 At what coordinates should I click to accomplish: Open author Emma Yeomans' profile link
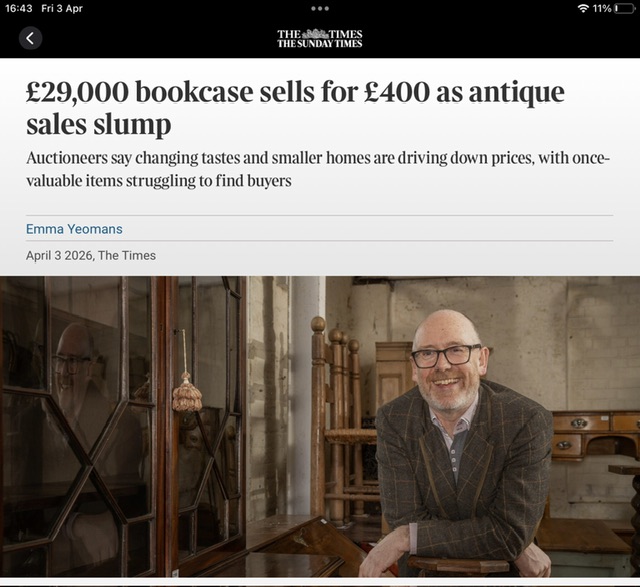(x=74, y=229)
